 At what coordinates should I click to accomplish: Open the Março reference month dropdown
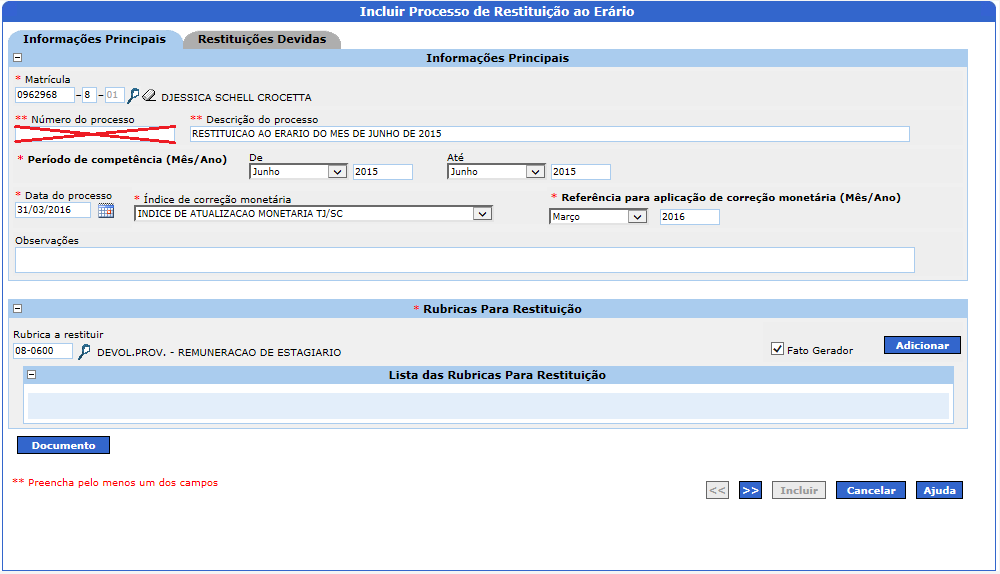(x=637, y=217)
